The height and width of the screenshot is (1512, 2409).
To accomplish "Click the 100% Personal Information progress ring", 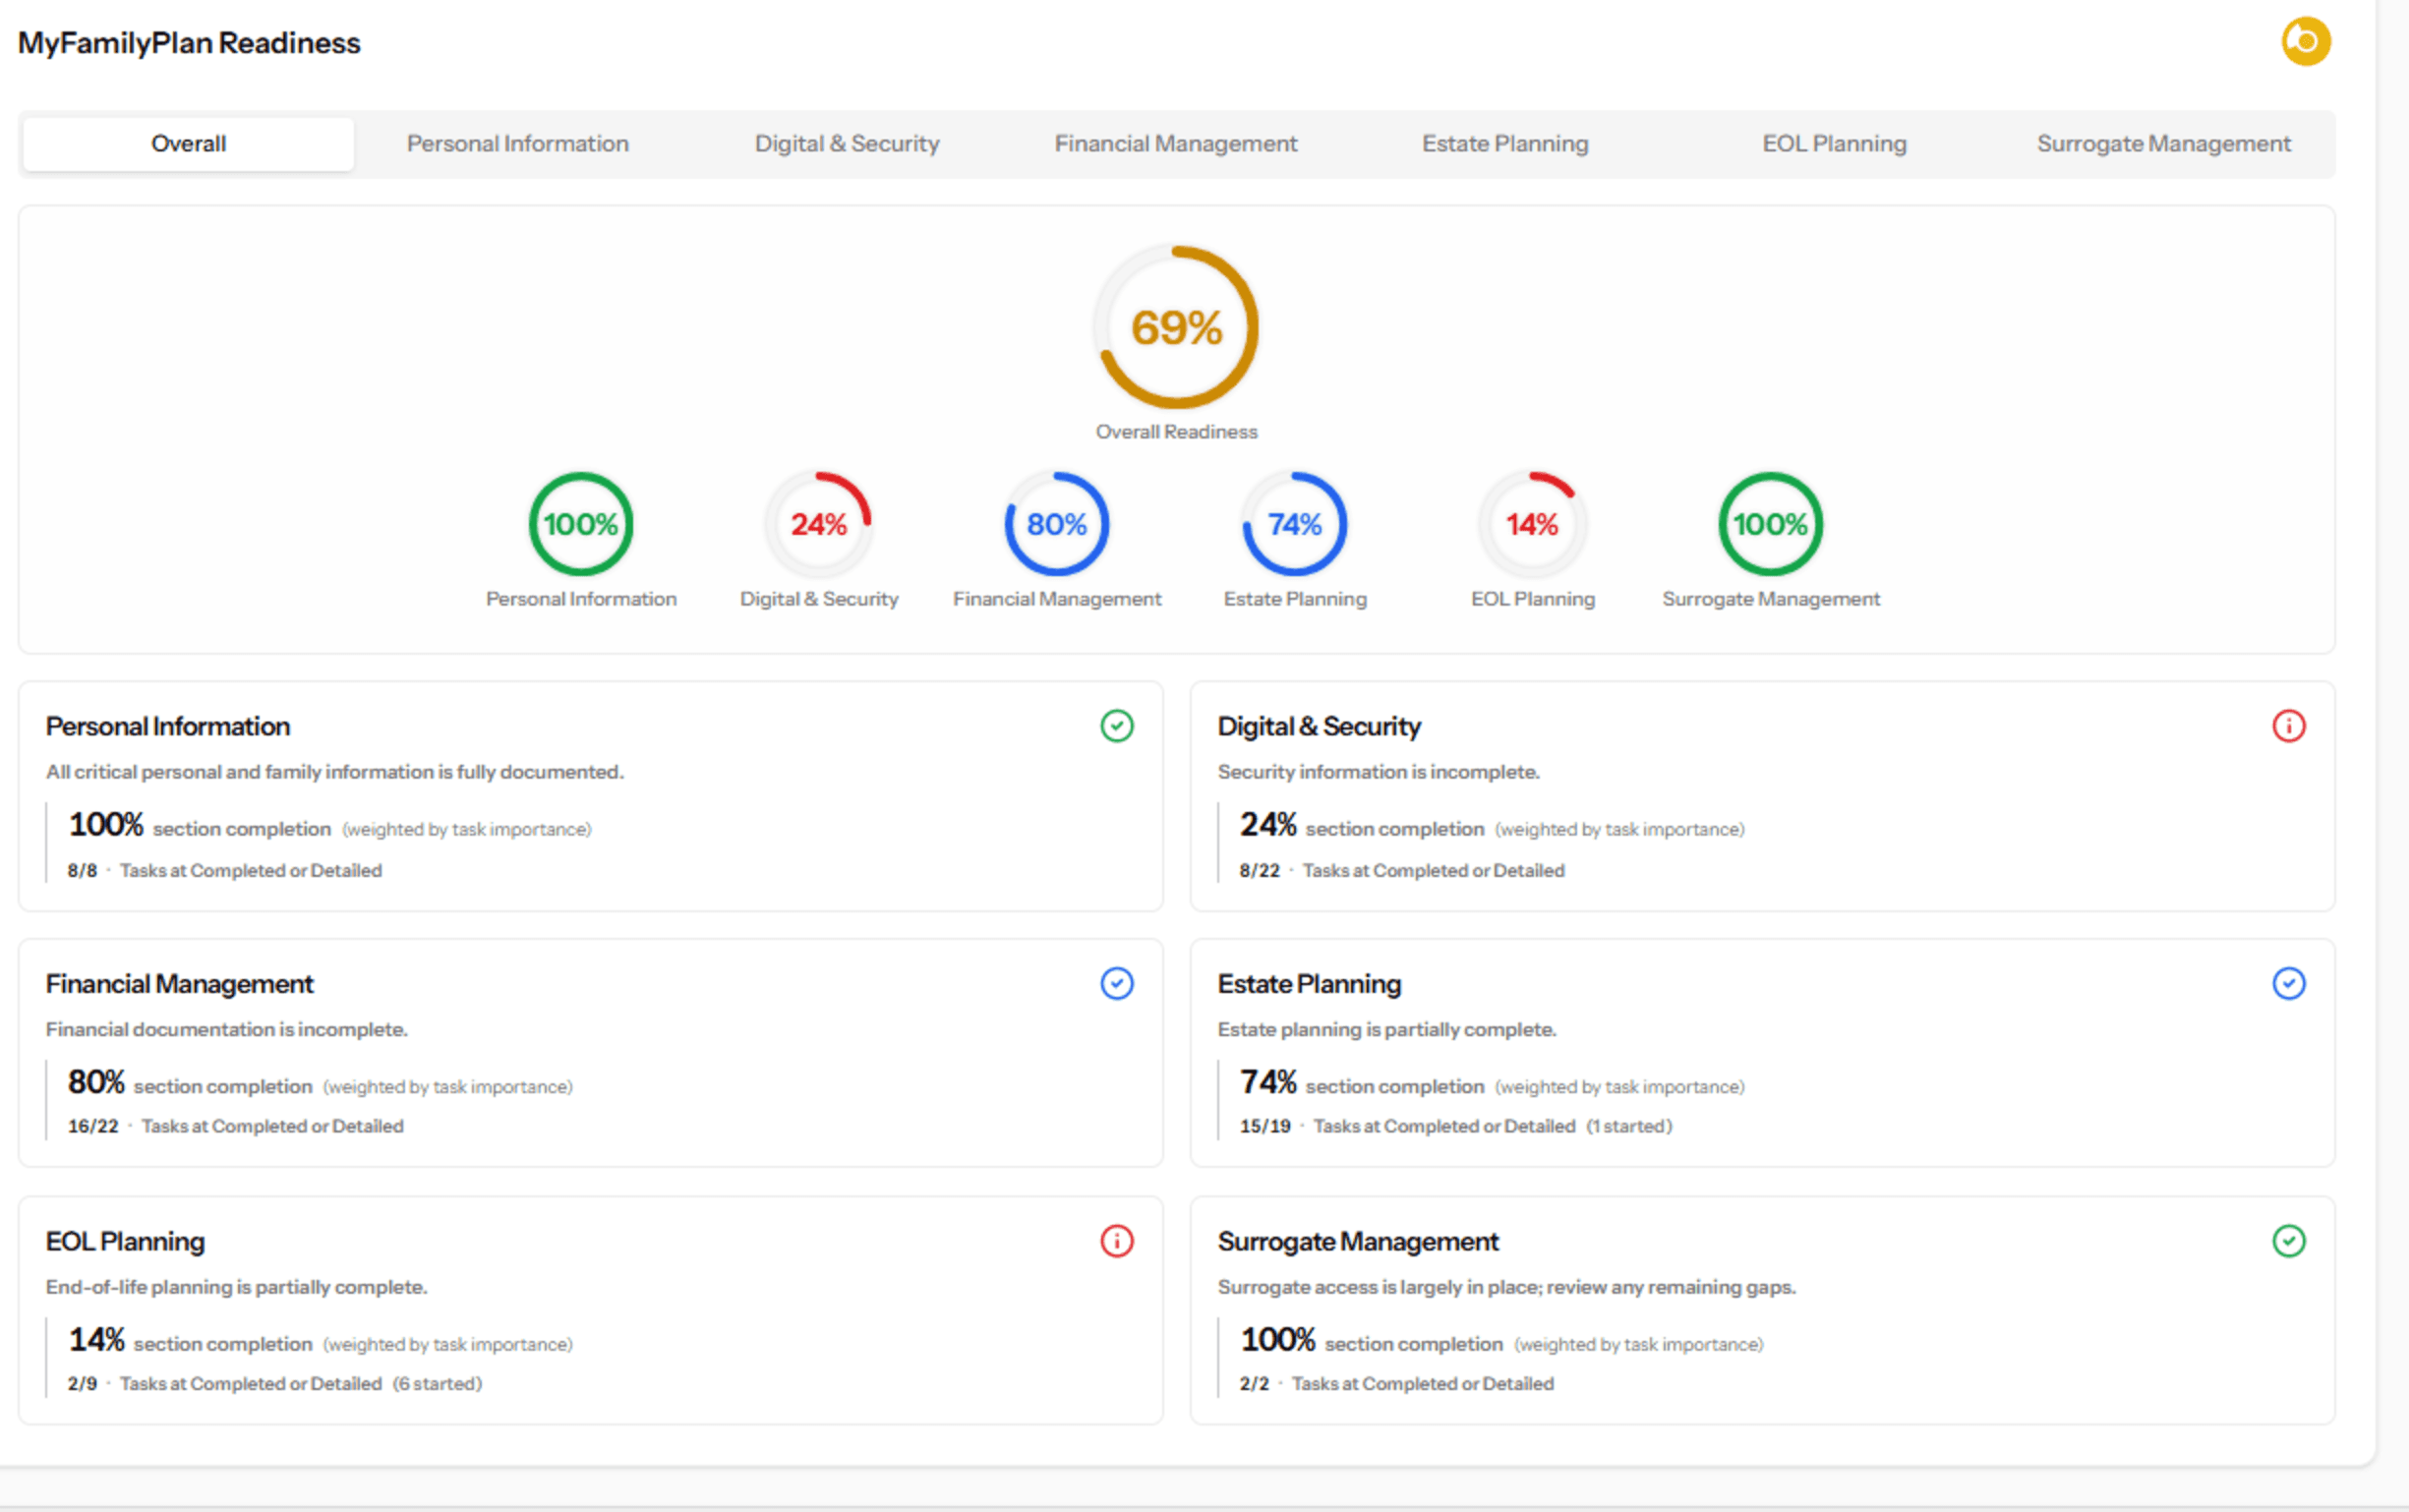I will (581, 524).
